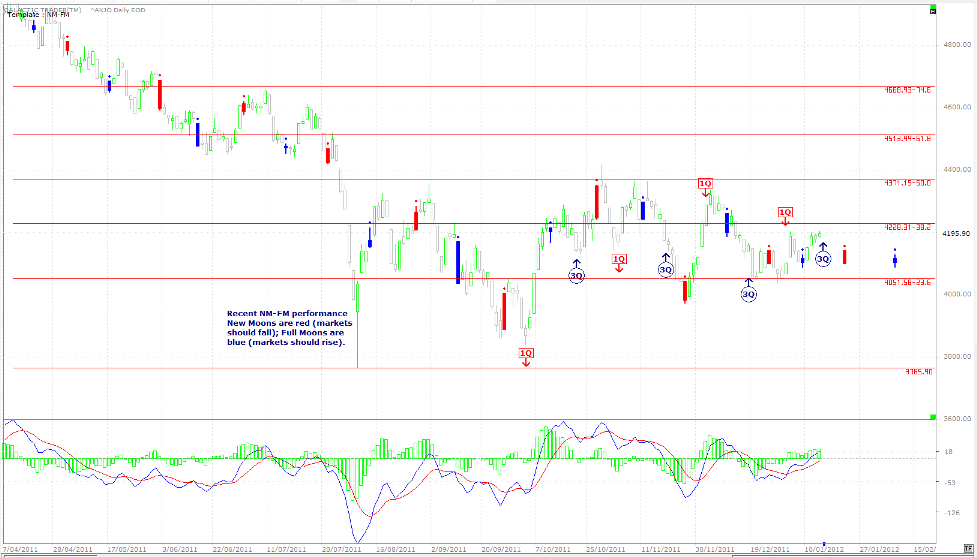Click the 4400.00 price axis label

pyautogui.click(x=956, y=169)
